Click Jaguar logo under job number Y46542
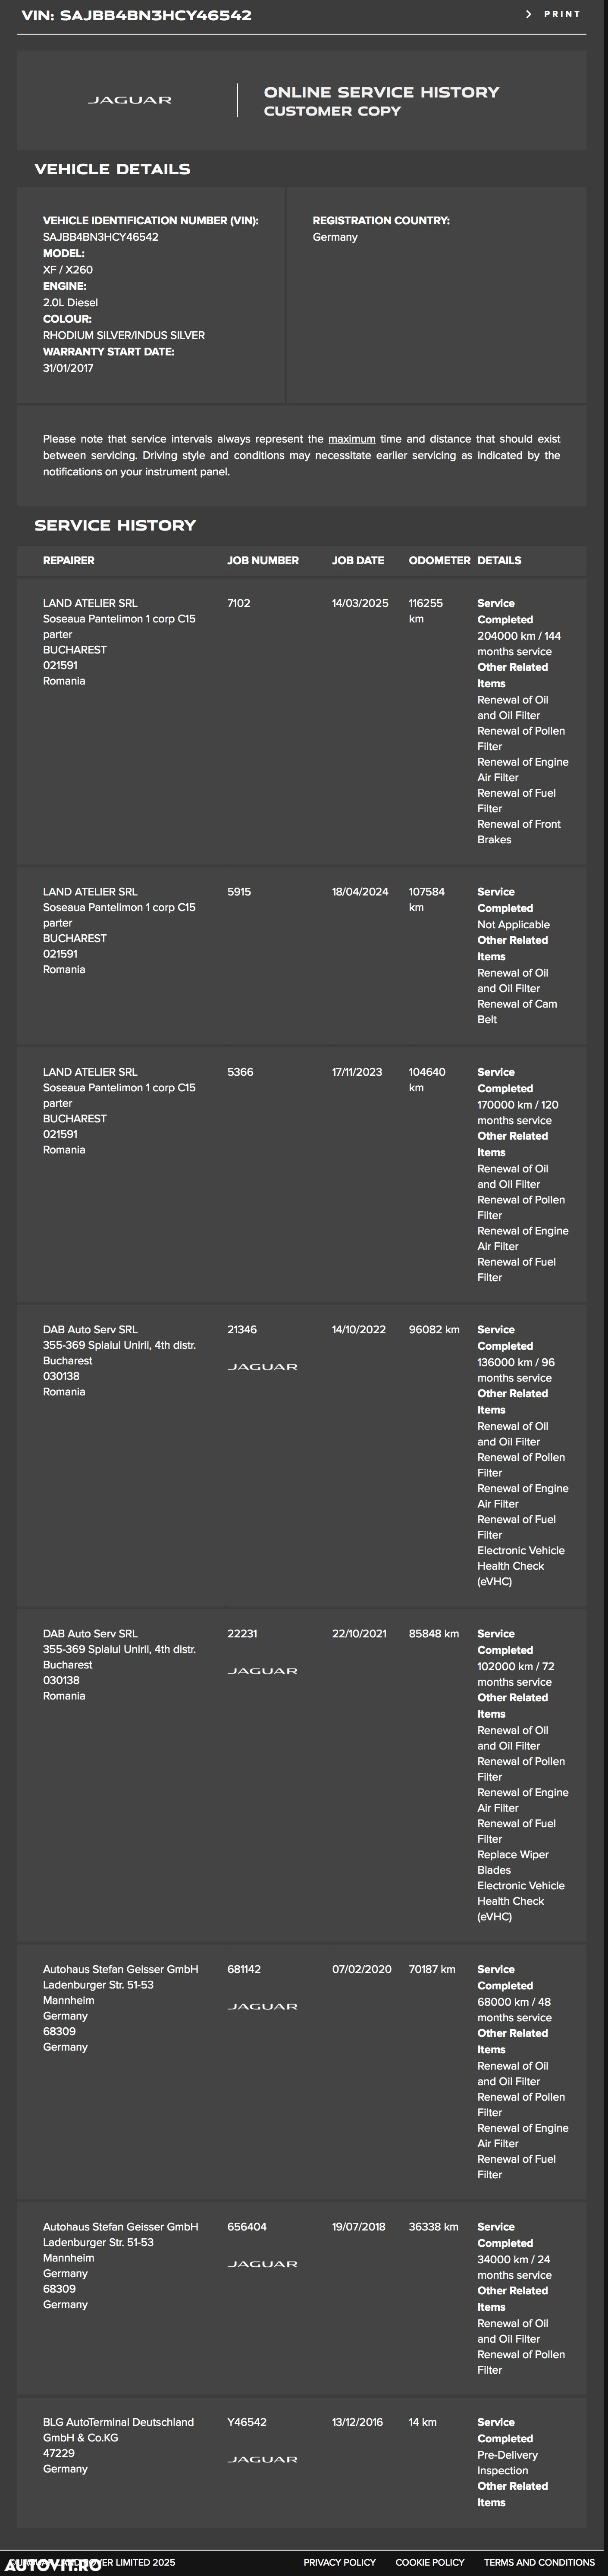608x2576 pixels. [262, 2459]
